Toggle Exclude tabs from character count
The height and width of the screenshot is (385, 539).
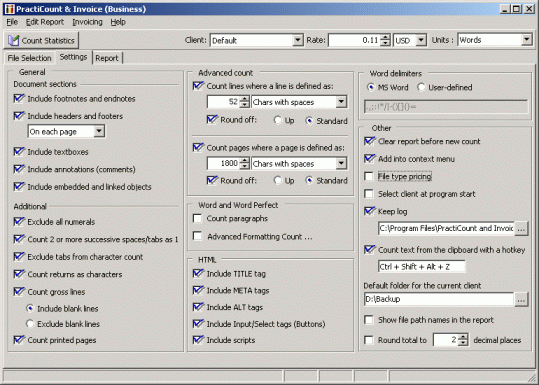point(19,257)
